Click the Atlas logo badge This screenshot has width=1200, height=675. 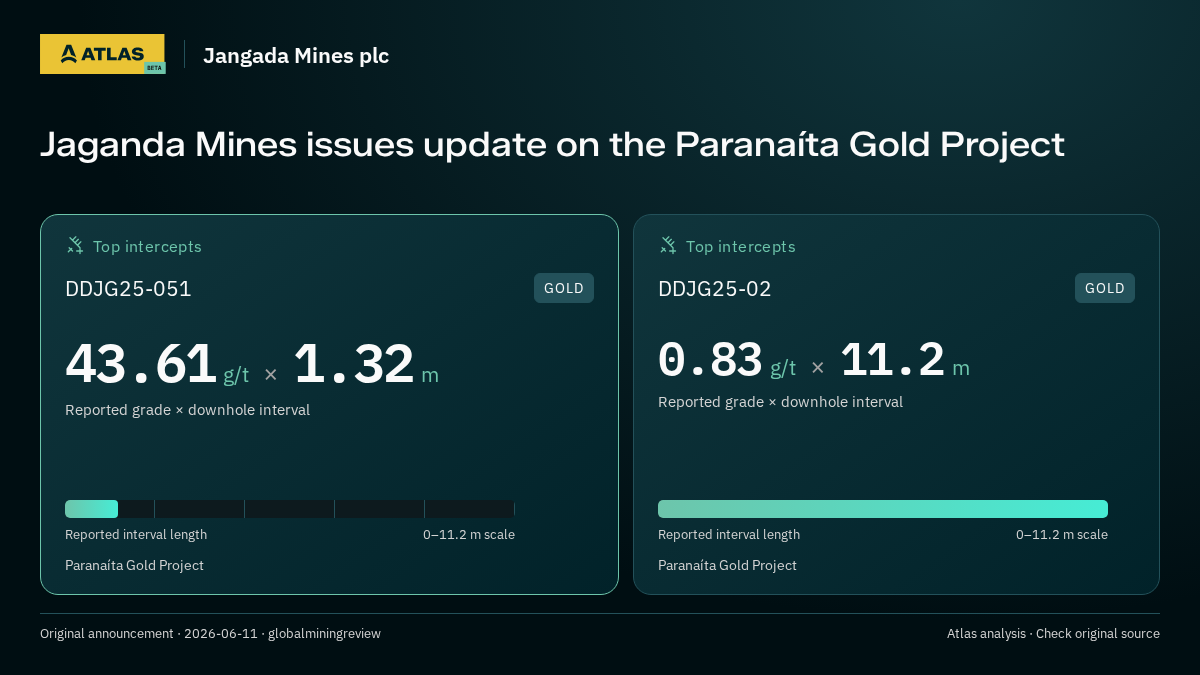coord(102,54)
